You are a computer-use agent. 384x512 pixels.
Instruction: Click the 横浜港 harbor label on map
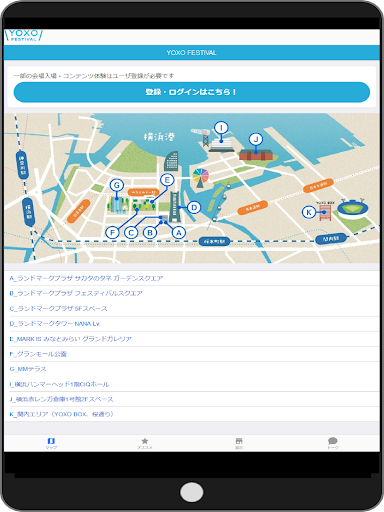[x=159, y=136]
